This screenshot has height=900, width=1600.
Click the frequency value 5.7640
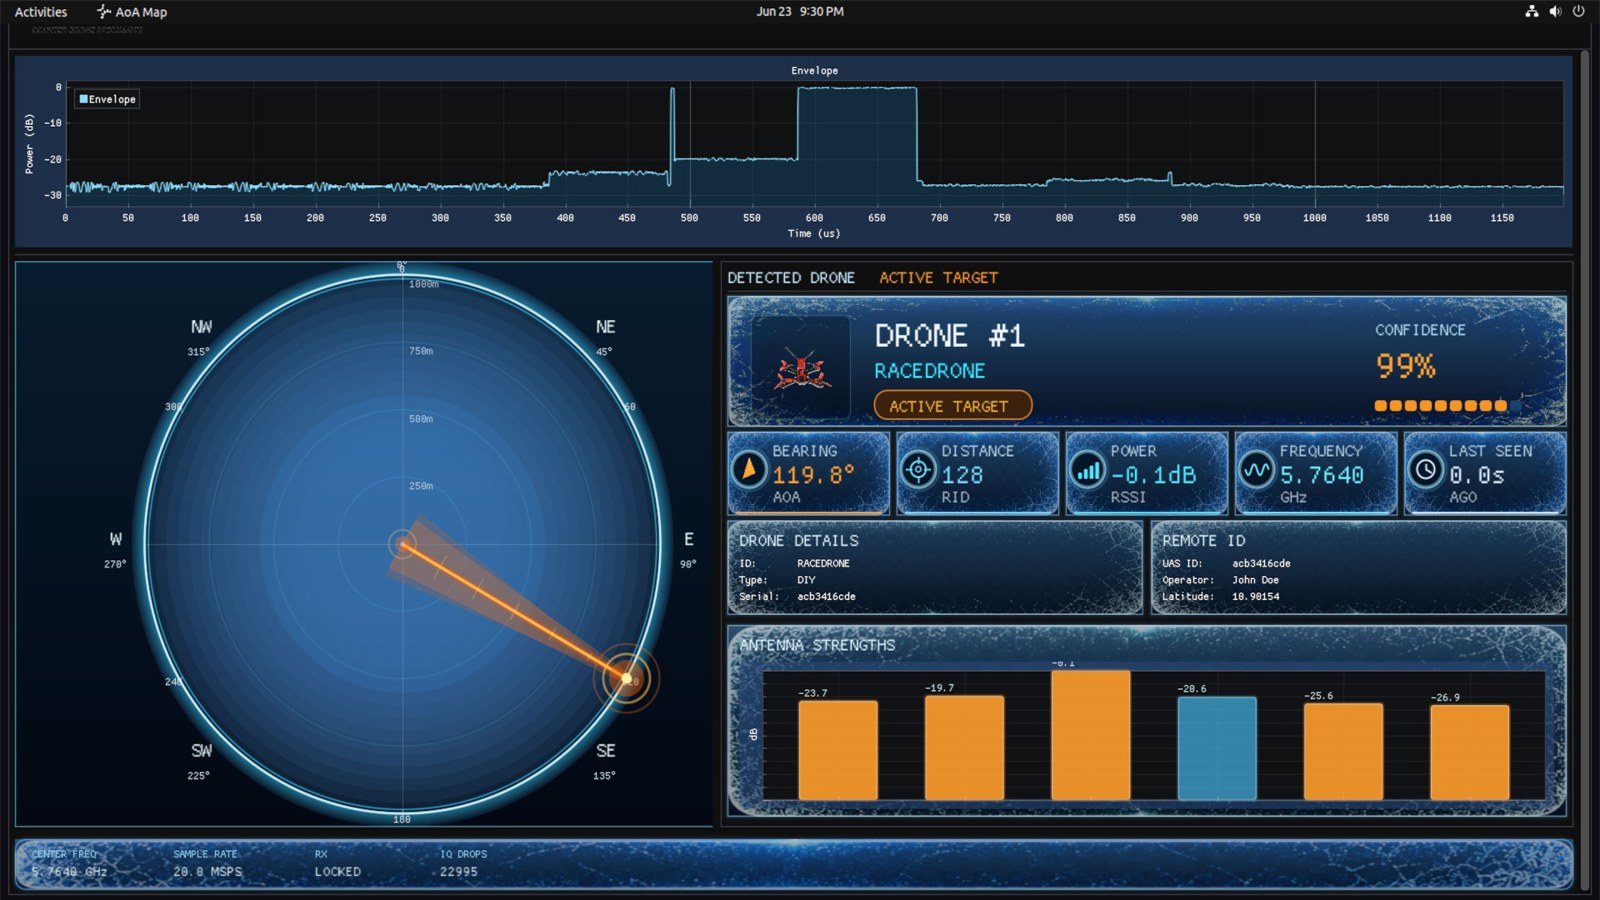point(1322,475)
